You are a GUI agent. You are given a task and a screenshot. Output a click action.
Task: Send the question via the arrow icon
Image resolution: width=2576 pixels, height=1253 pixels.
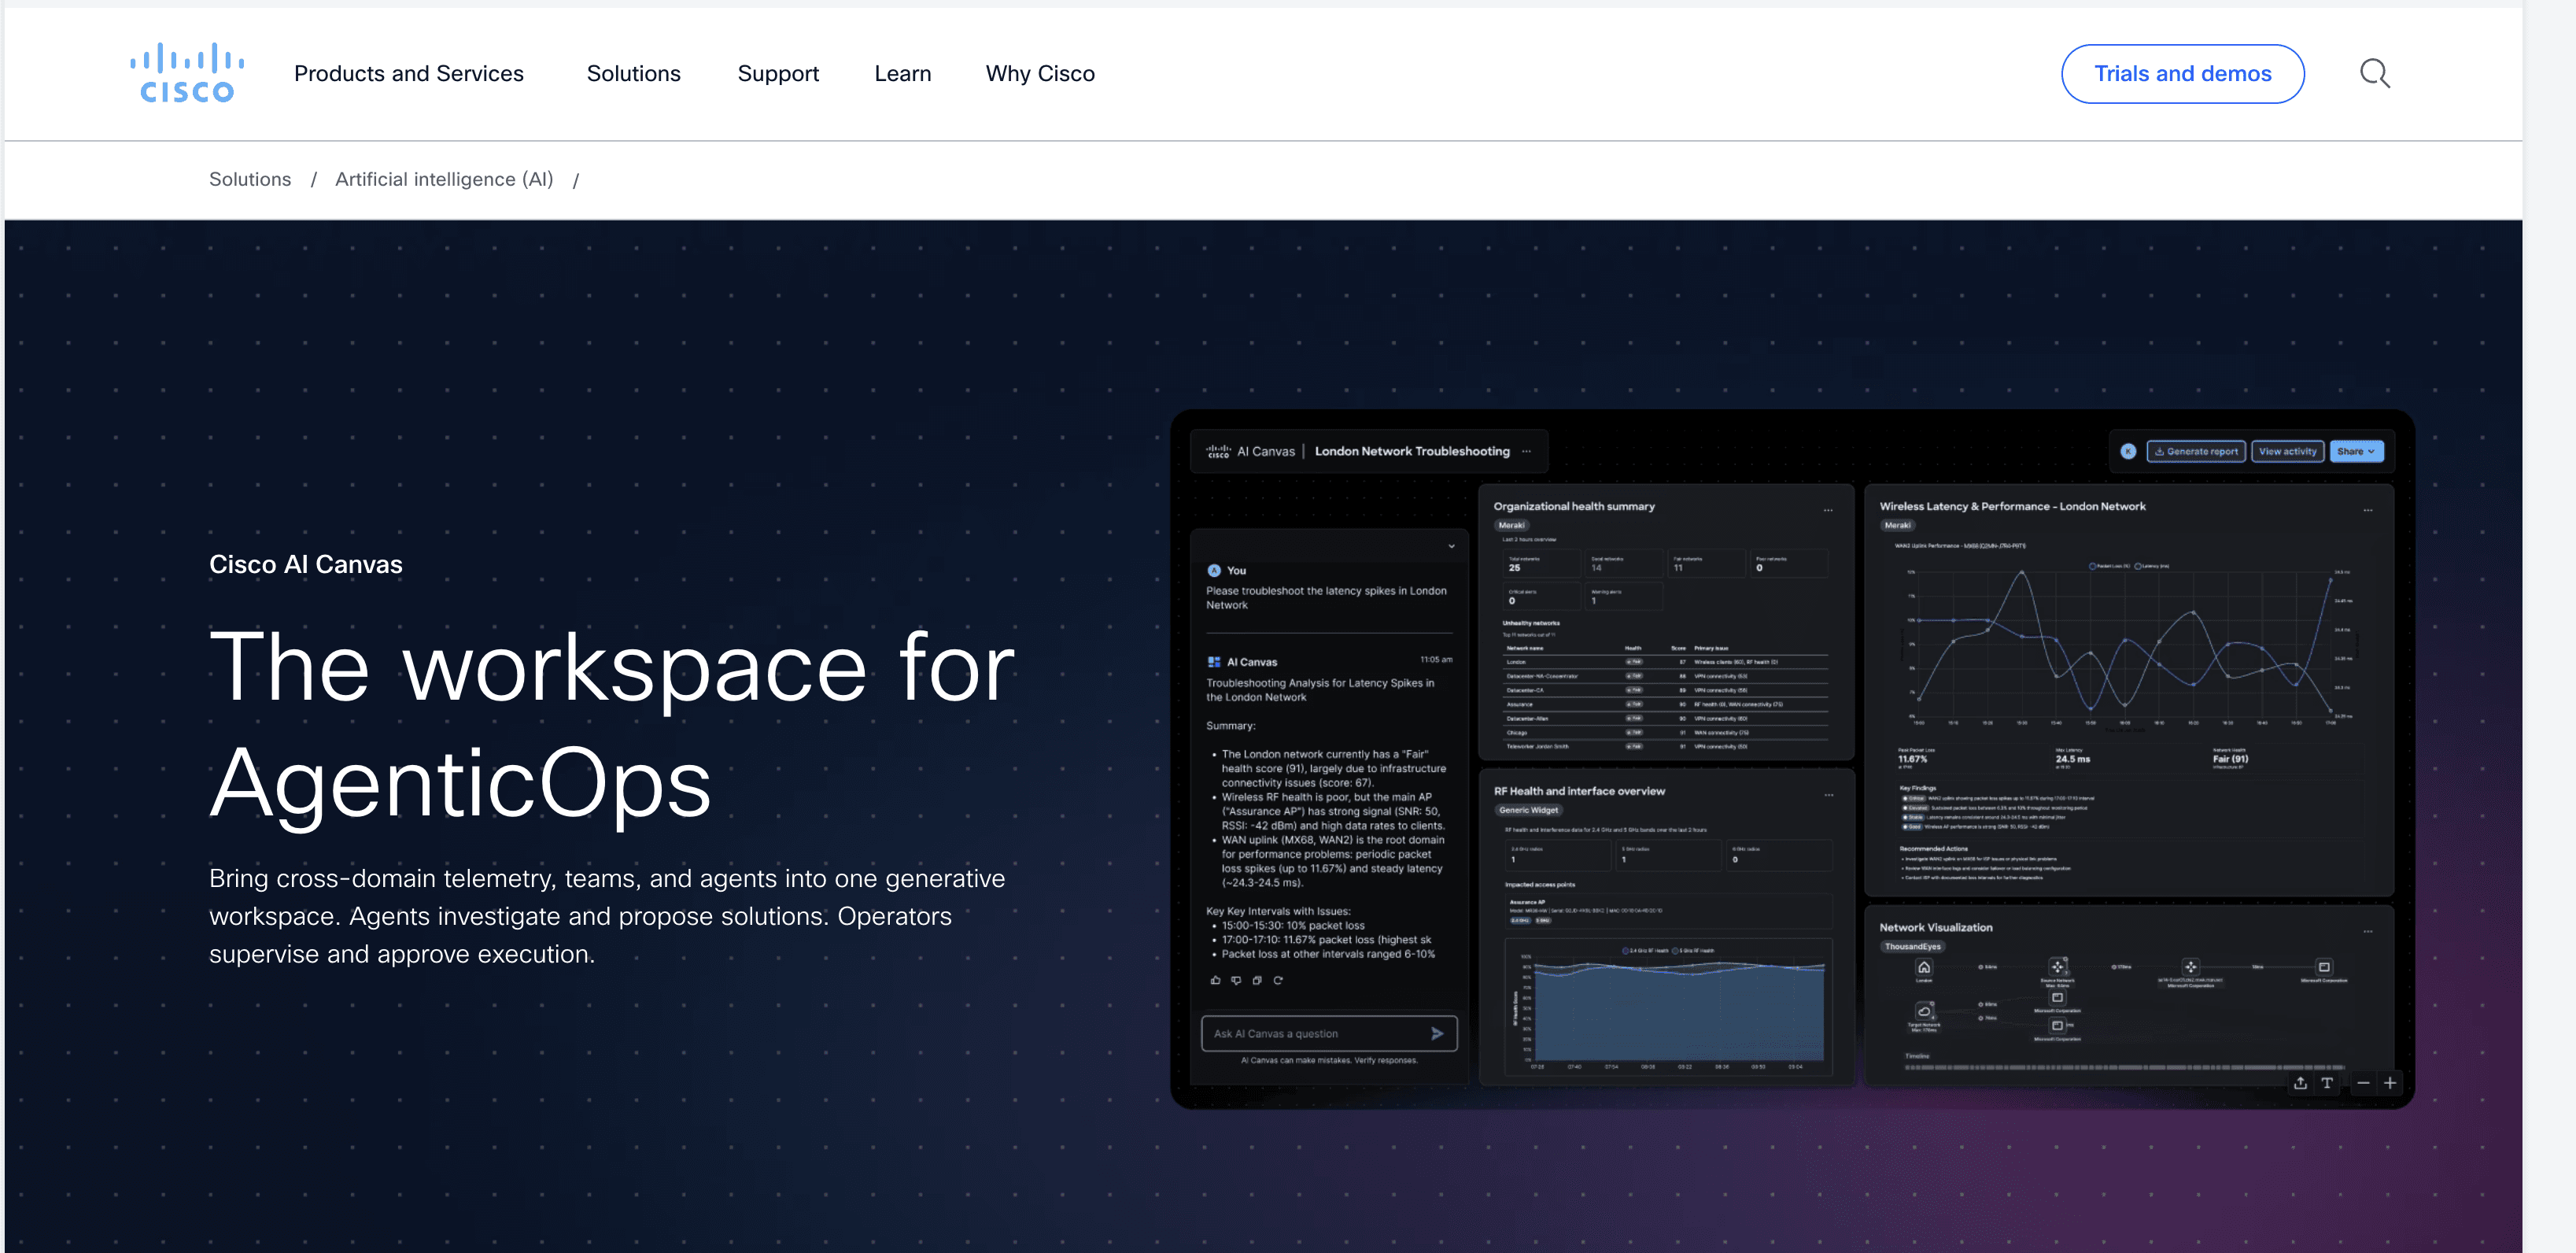[1438, 1034]
